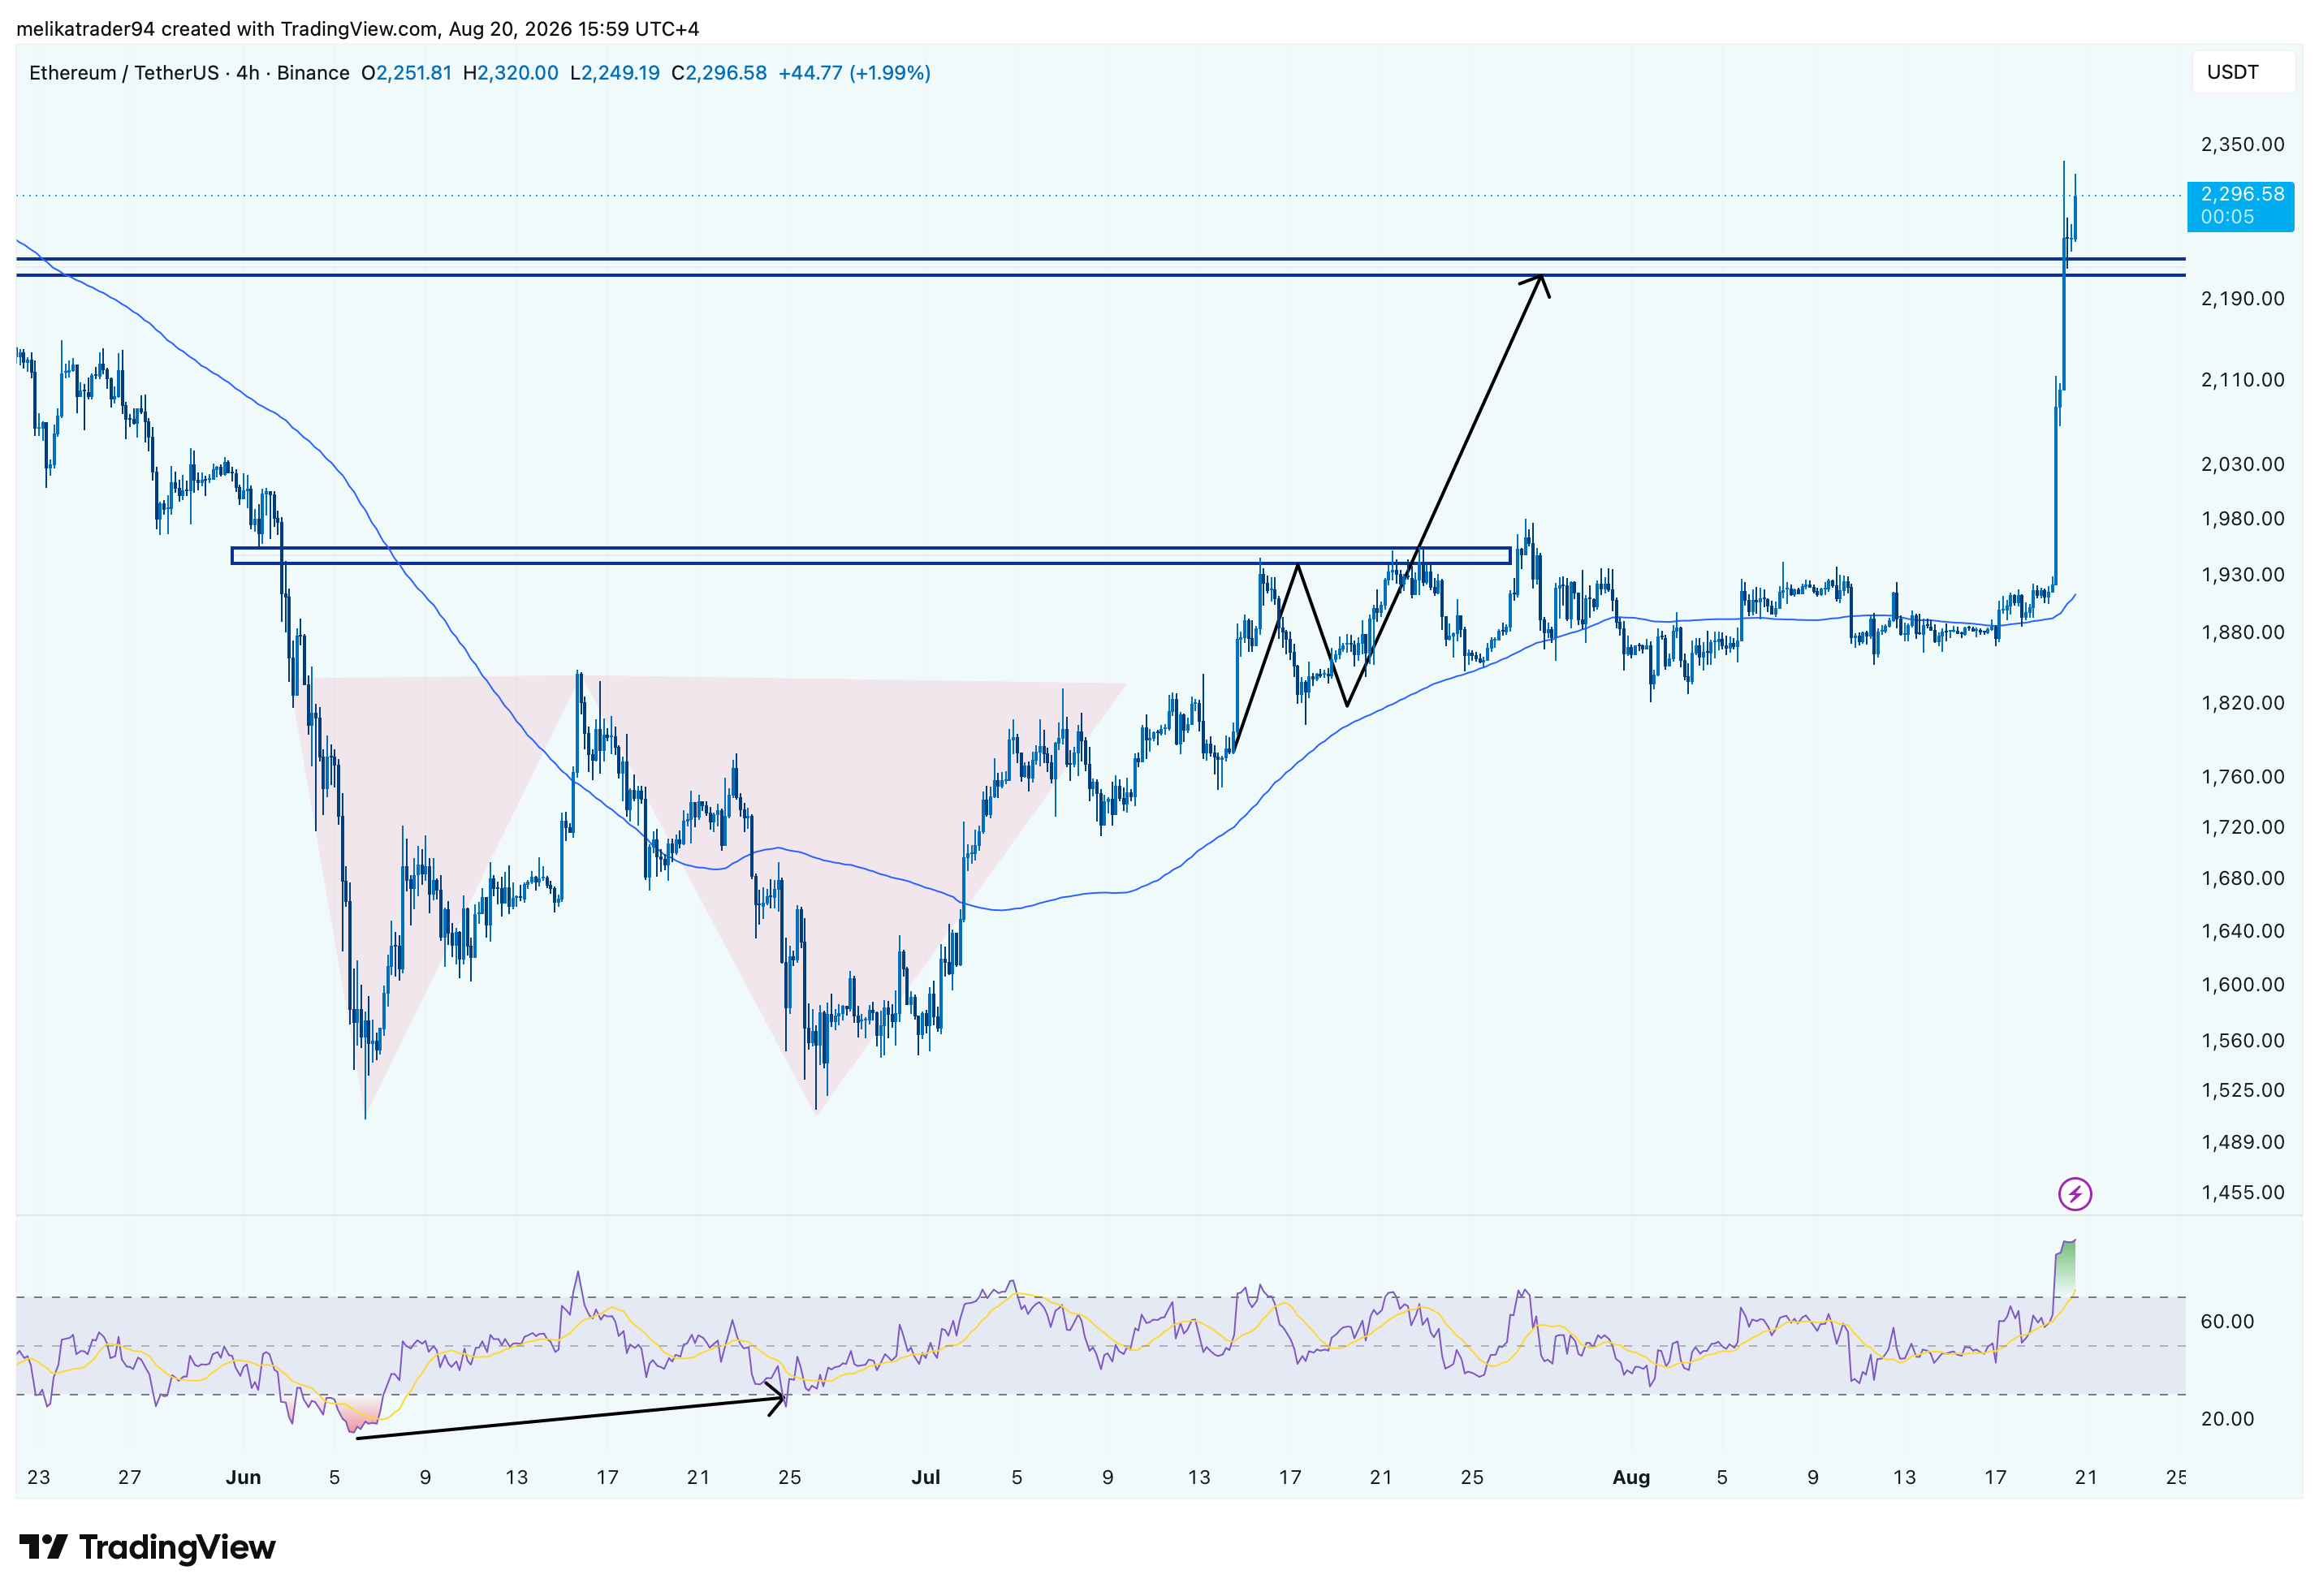The image size is (2319, 1596).
Task: Click the Jul label on time axis
Action: pos(926,1477)
